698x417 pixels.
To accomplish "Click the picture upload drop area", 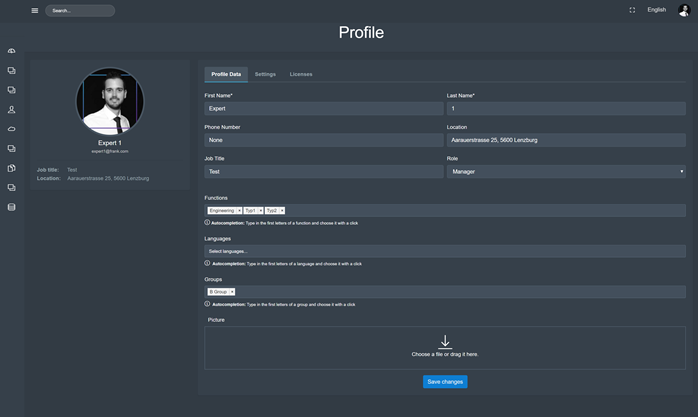I will tap(445, 347).
